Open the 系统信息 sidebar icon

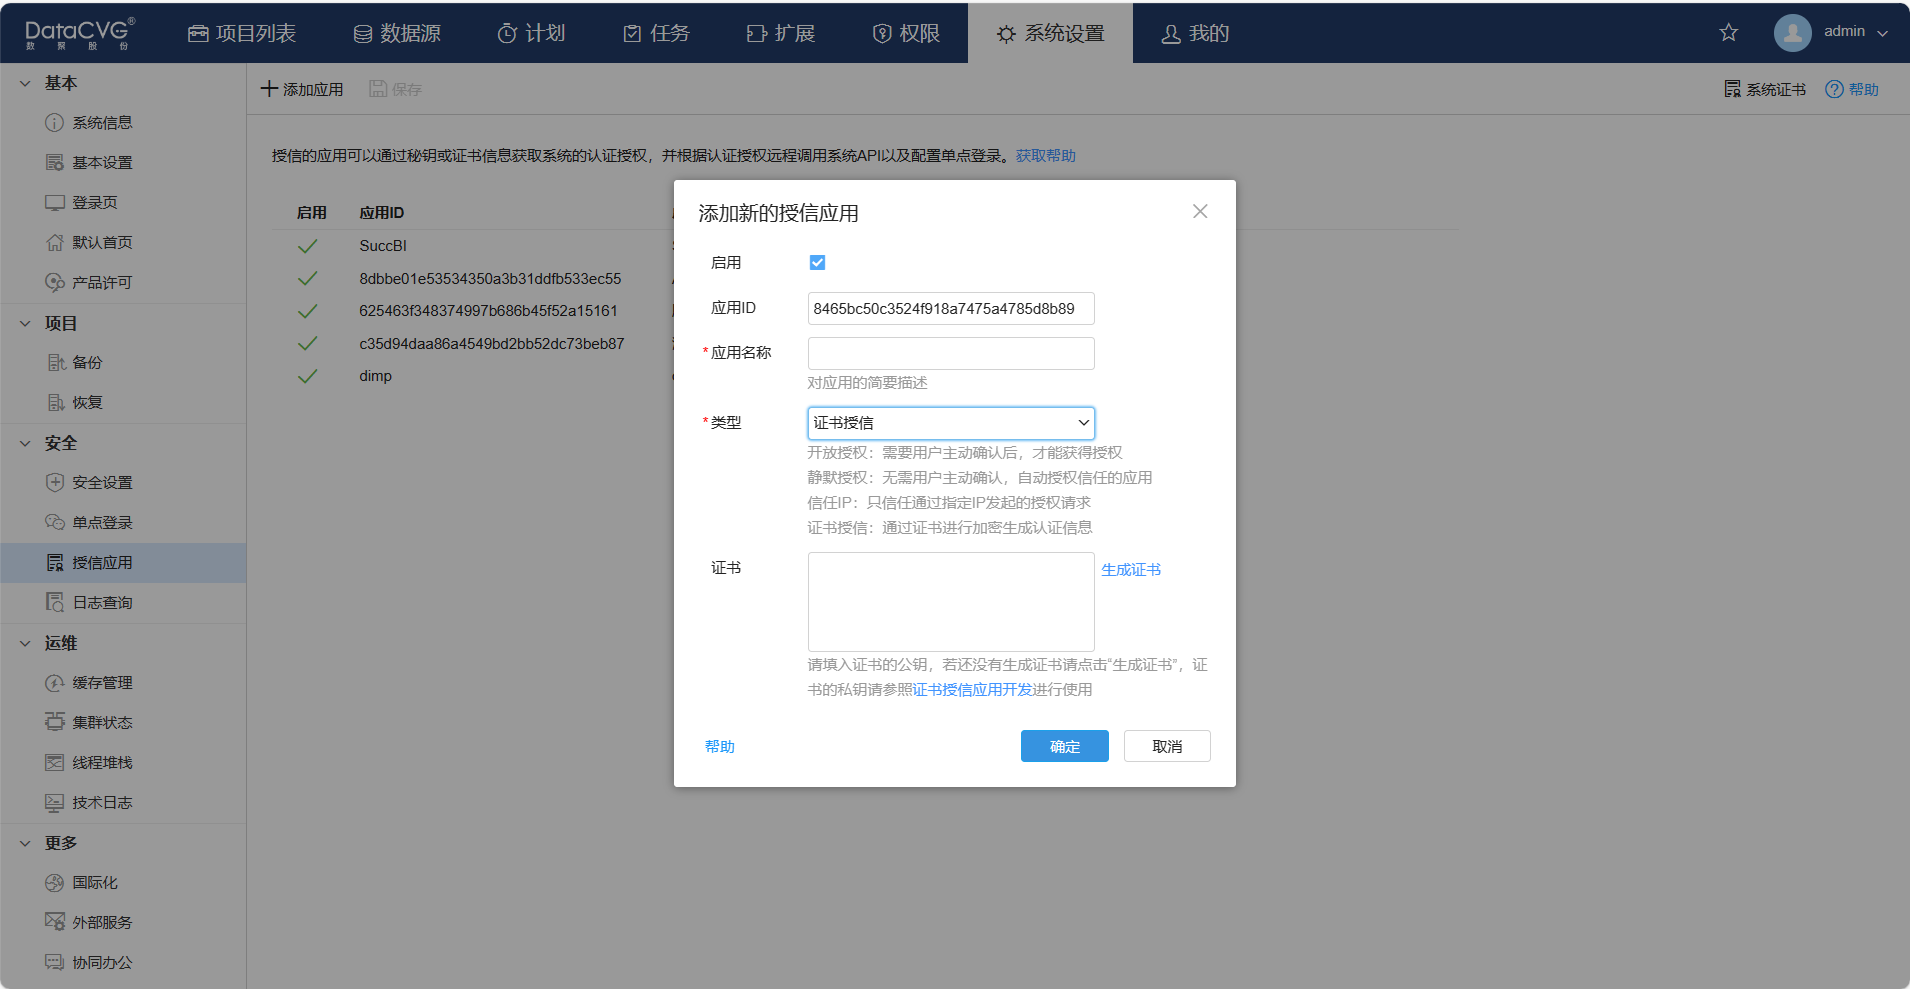click(x=55, y=123)
